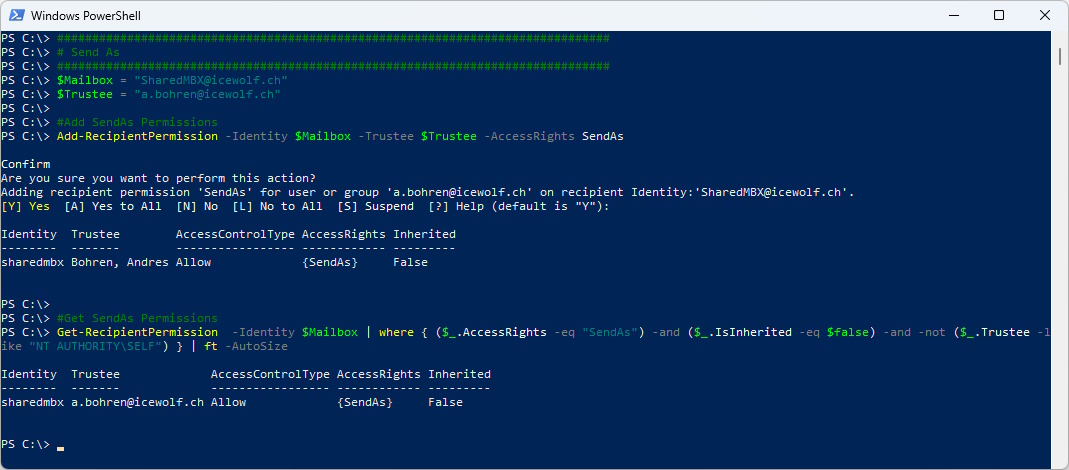This screenshot has width=1069, height=470.
Task: Click the Windows PowerShell title text
Action: pyautogui.click(x=87, y=15)
